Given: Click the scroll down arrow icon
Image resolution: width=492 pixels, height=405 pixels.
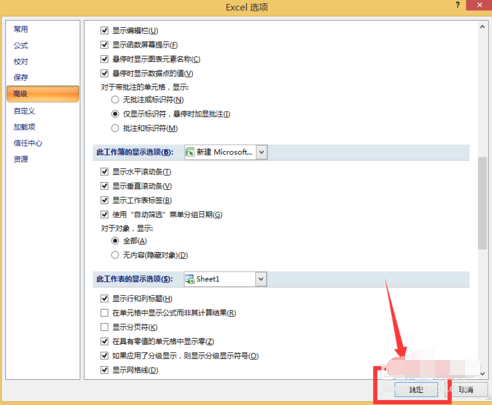Looking at the screenshot, I should point(482,374).
